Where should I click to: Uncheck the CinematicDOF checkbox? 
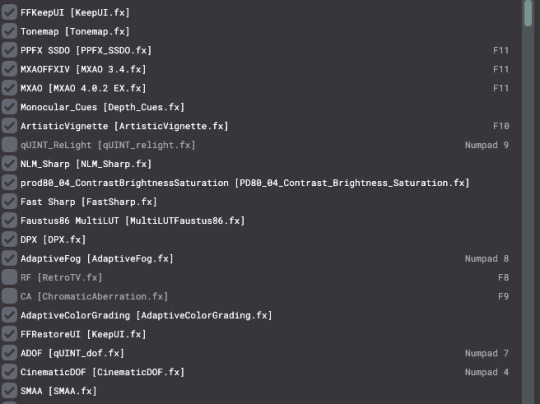tap(9, 372)
